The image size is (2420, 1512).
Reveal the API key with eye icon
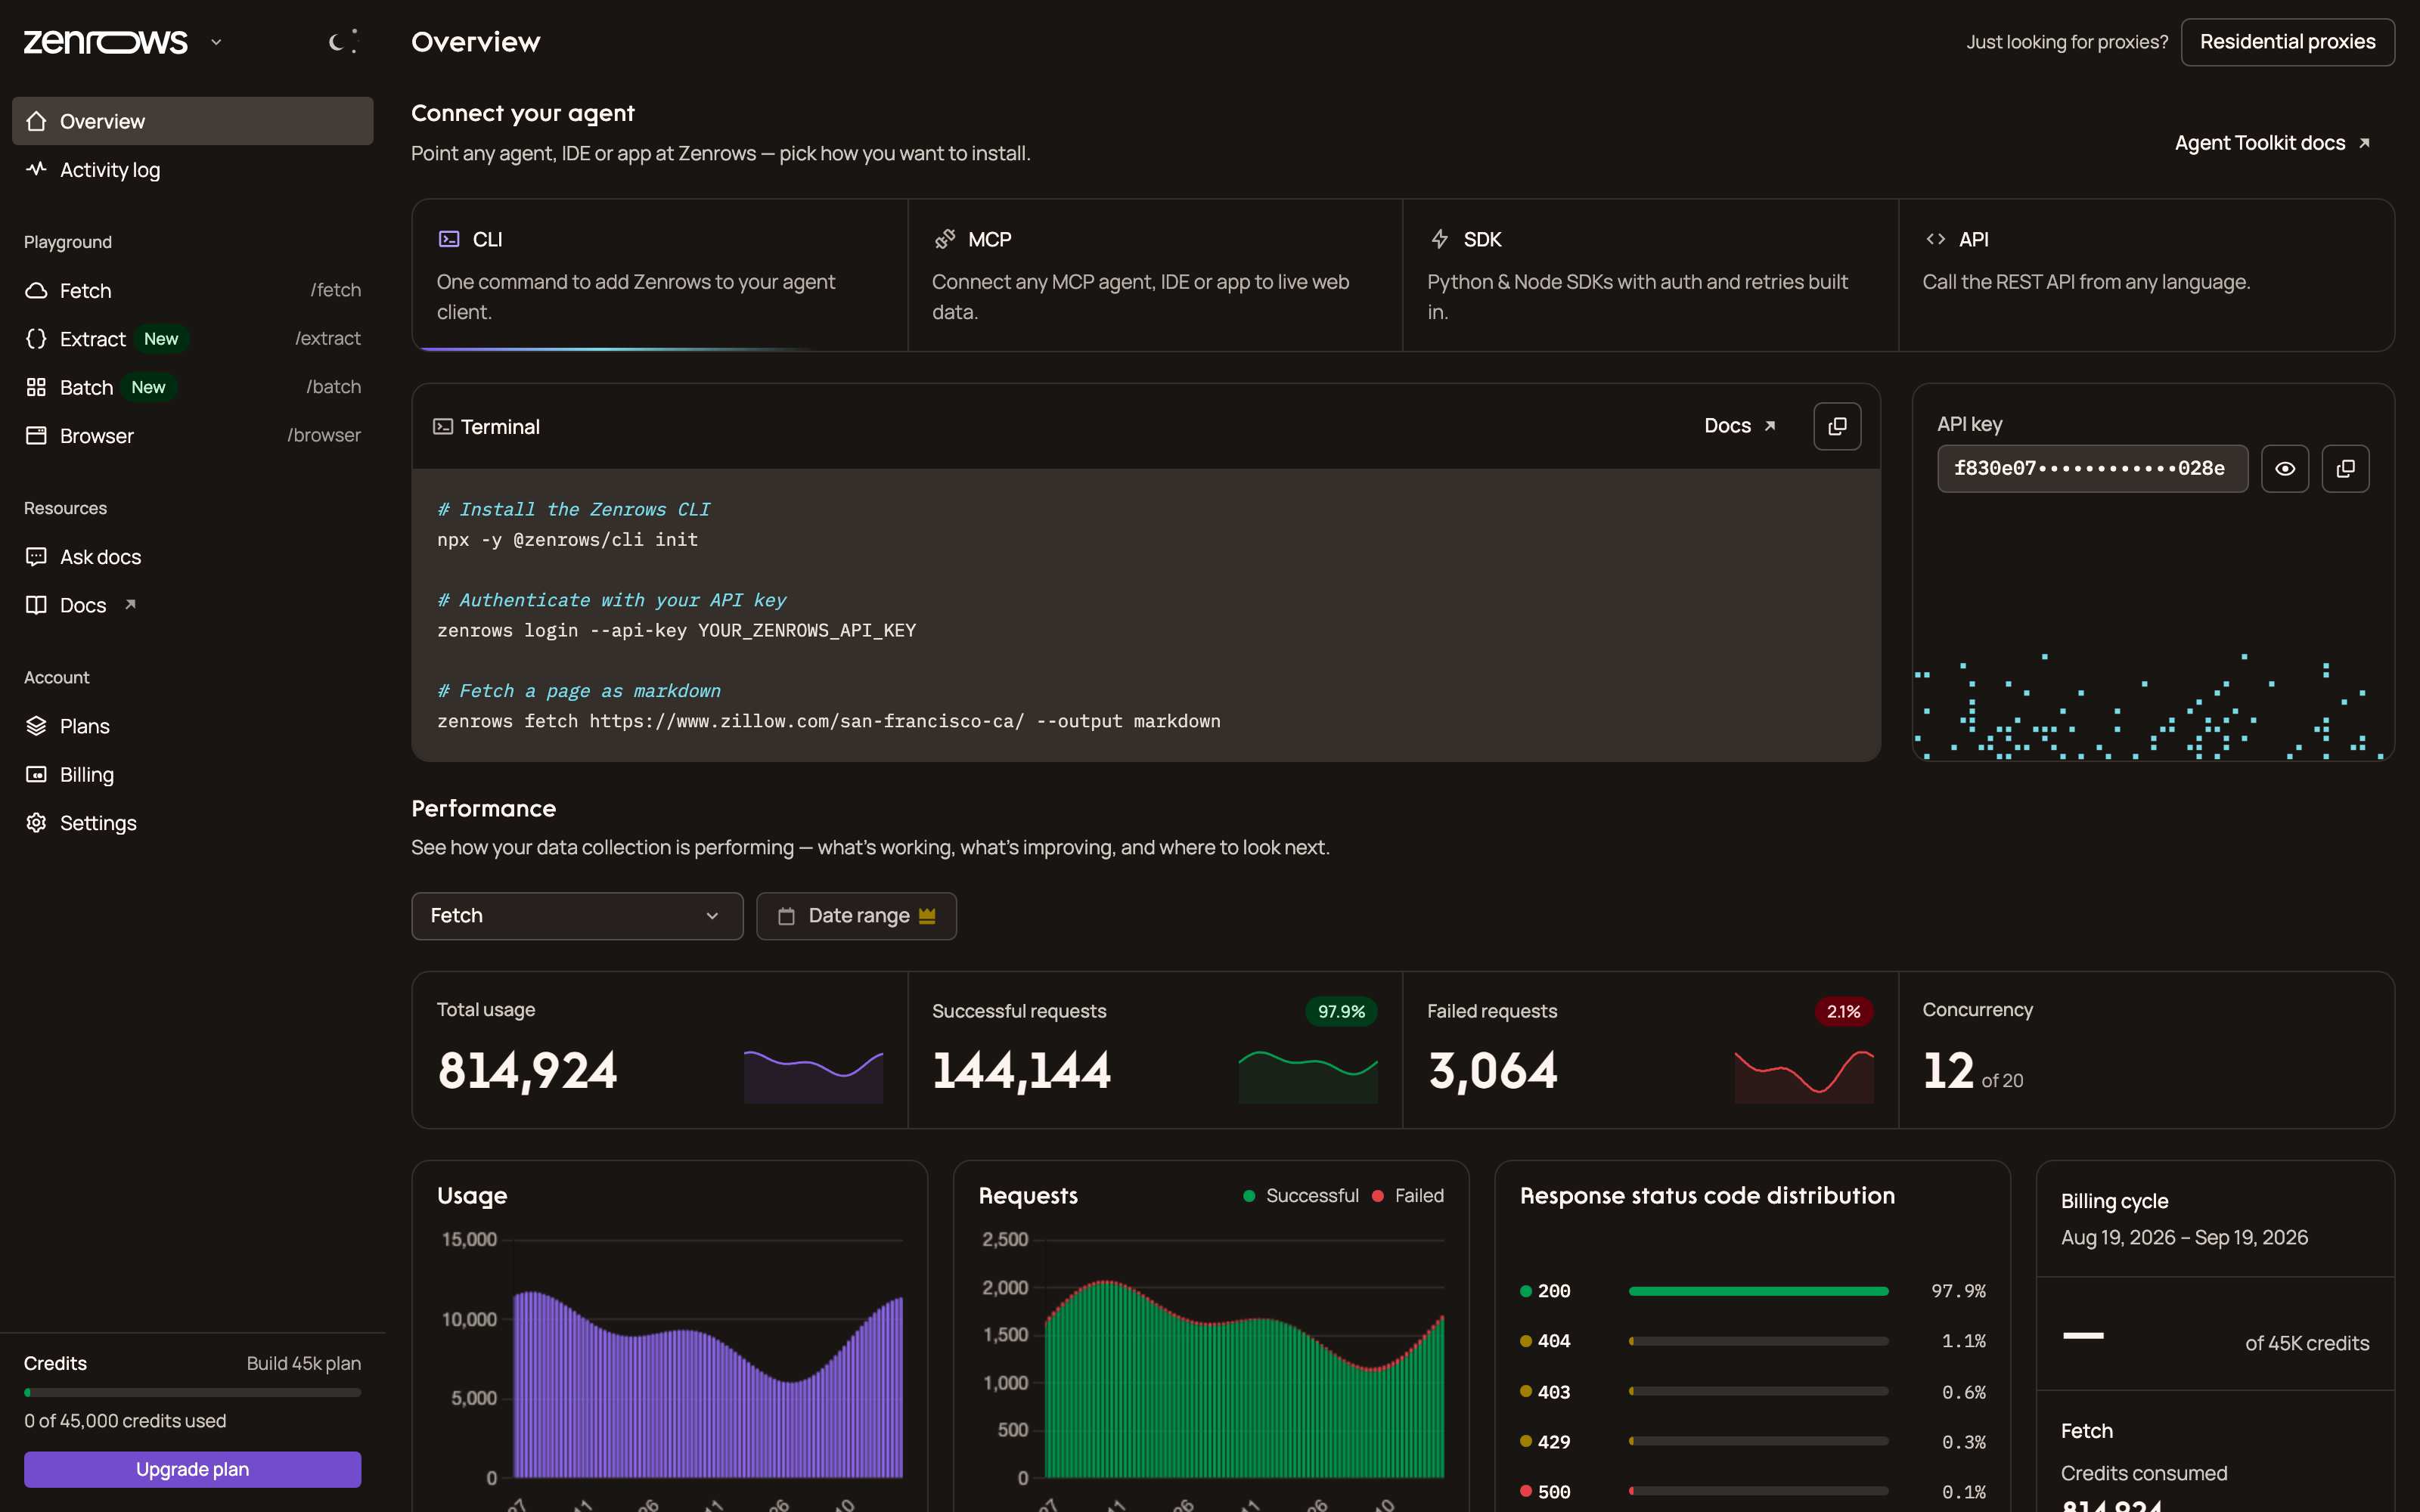pyautogui.click(x=2285, y=468)
